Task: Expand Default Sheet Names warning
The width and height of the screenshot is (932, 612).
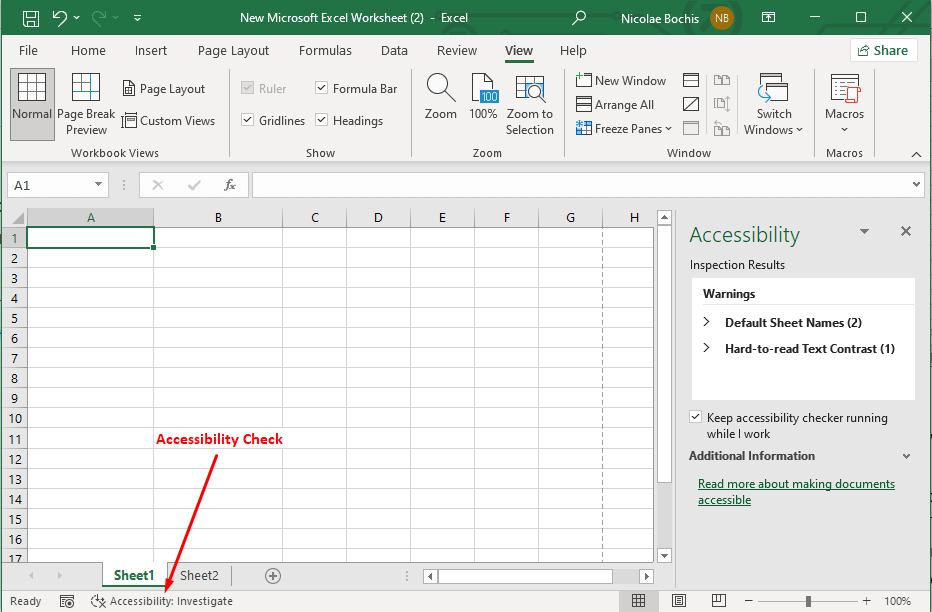Action: (707, 323)
